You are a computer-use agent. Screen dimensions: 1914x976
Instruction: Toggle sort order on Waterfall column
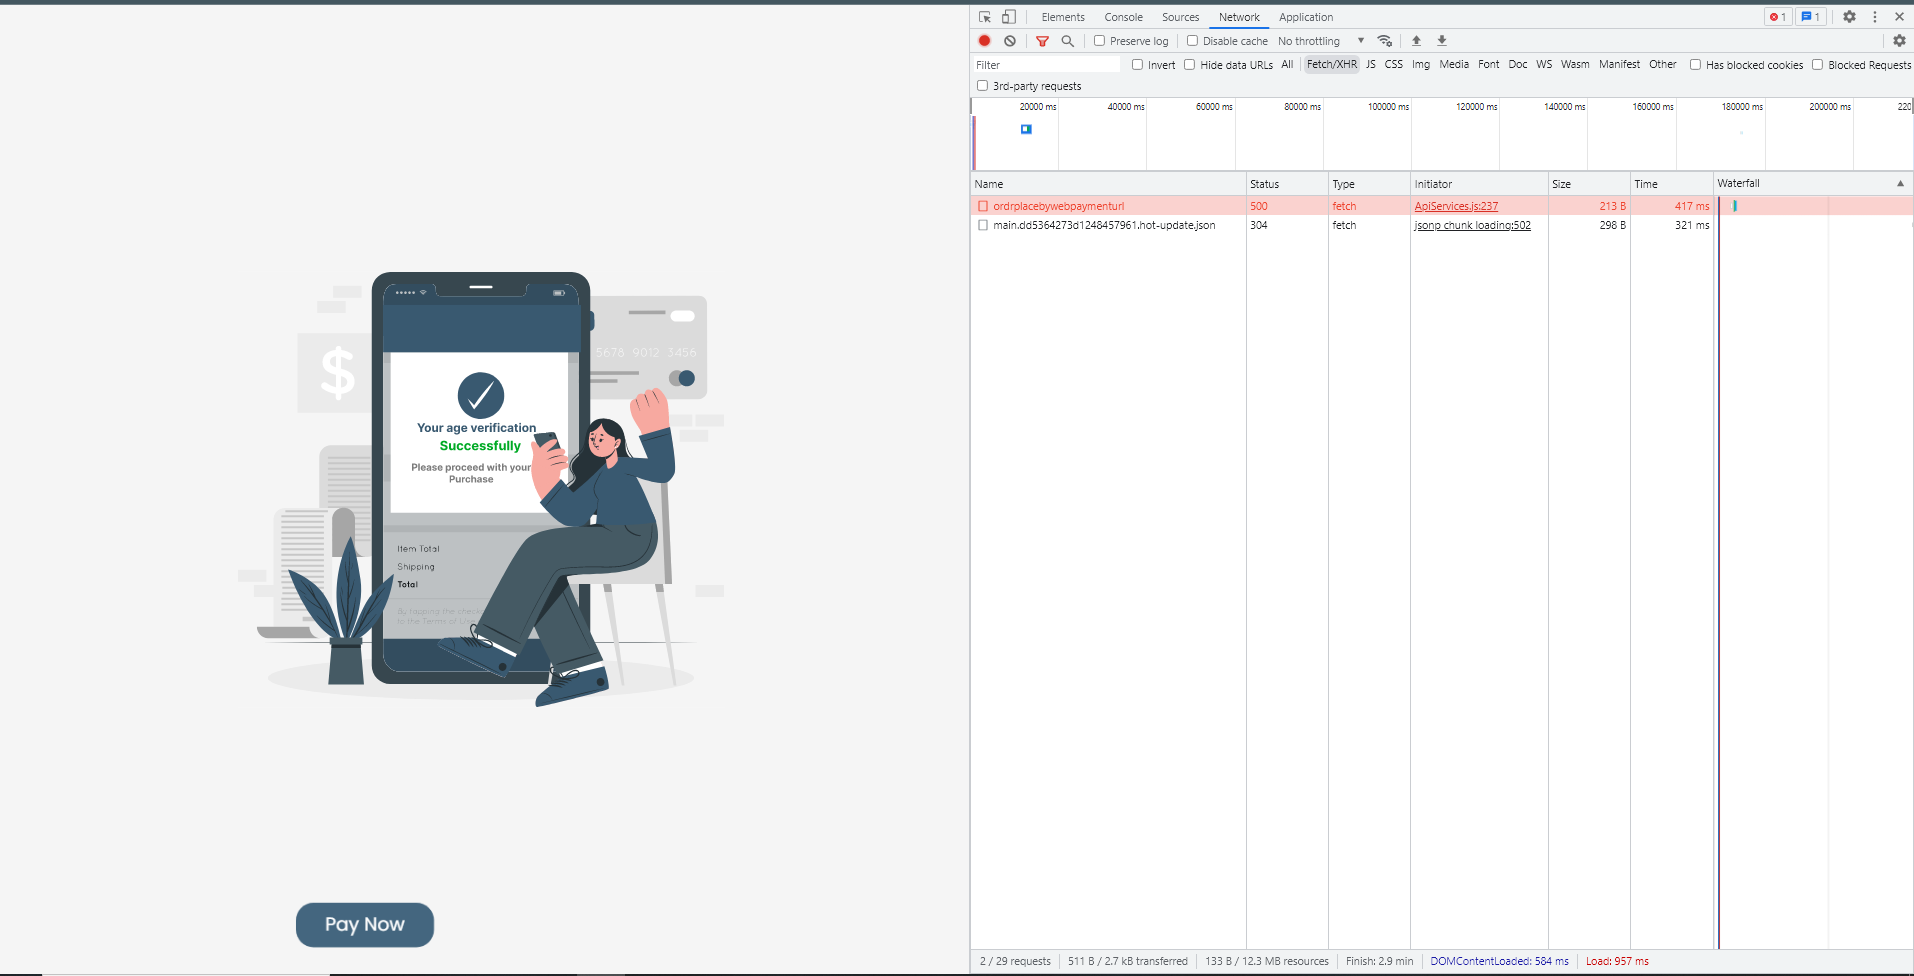(1900, 184)
